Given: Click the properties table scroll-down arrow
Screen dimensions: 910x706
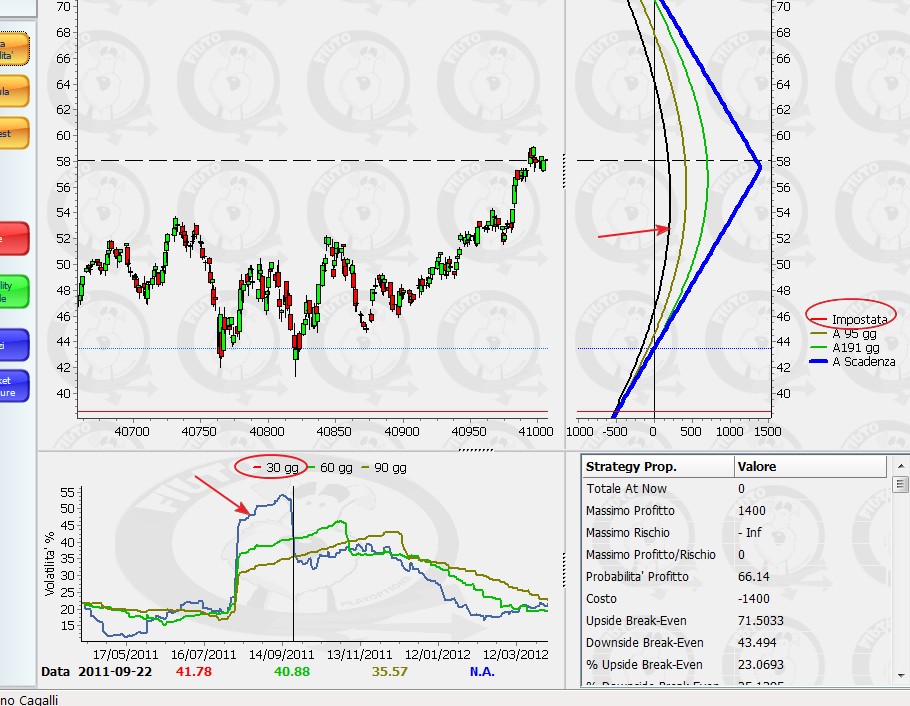Looking at the screenshot, I should tap(900, 676).
